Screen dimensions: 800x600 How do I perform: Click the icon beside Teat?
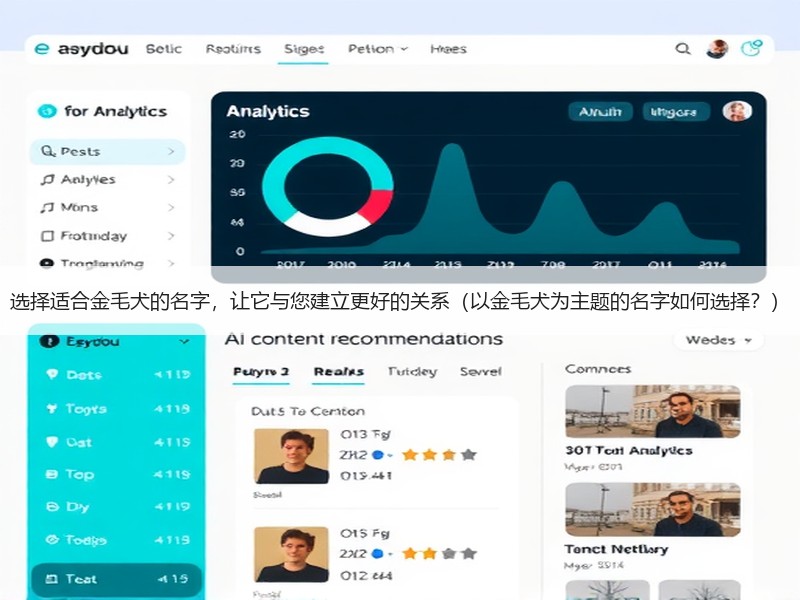tap(52, 579)
